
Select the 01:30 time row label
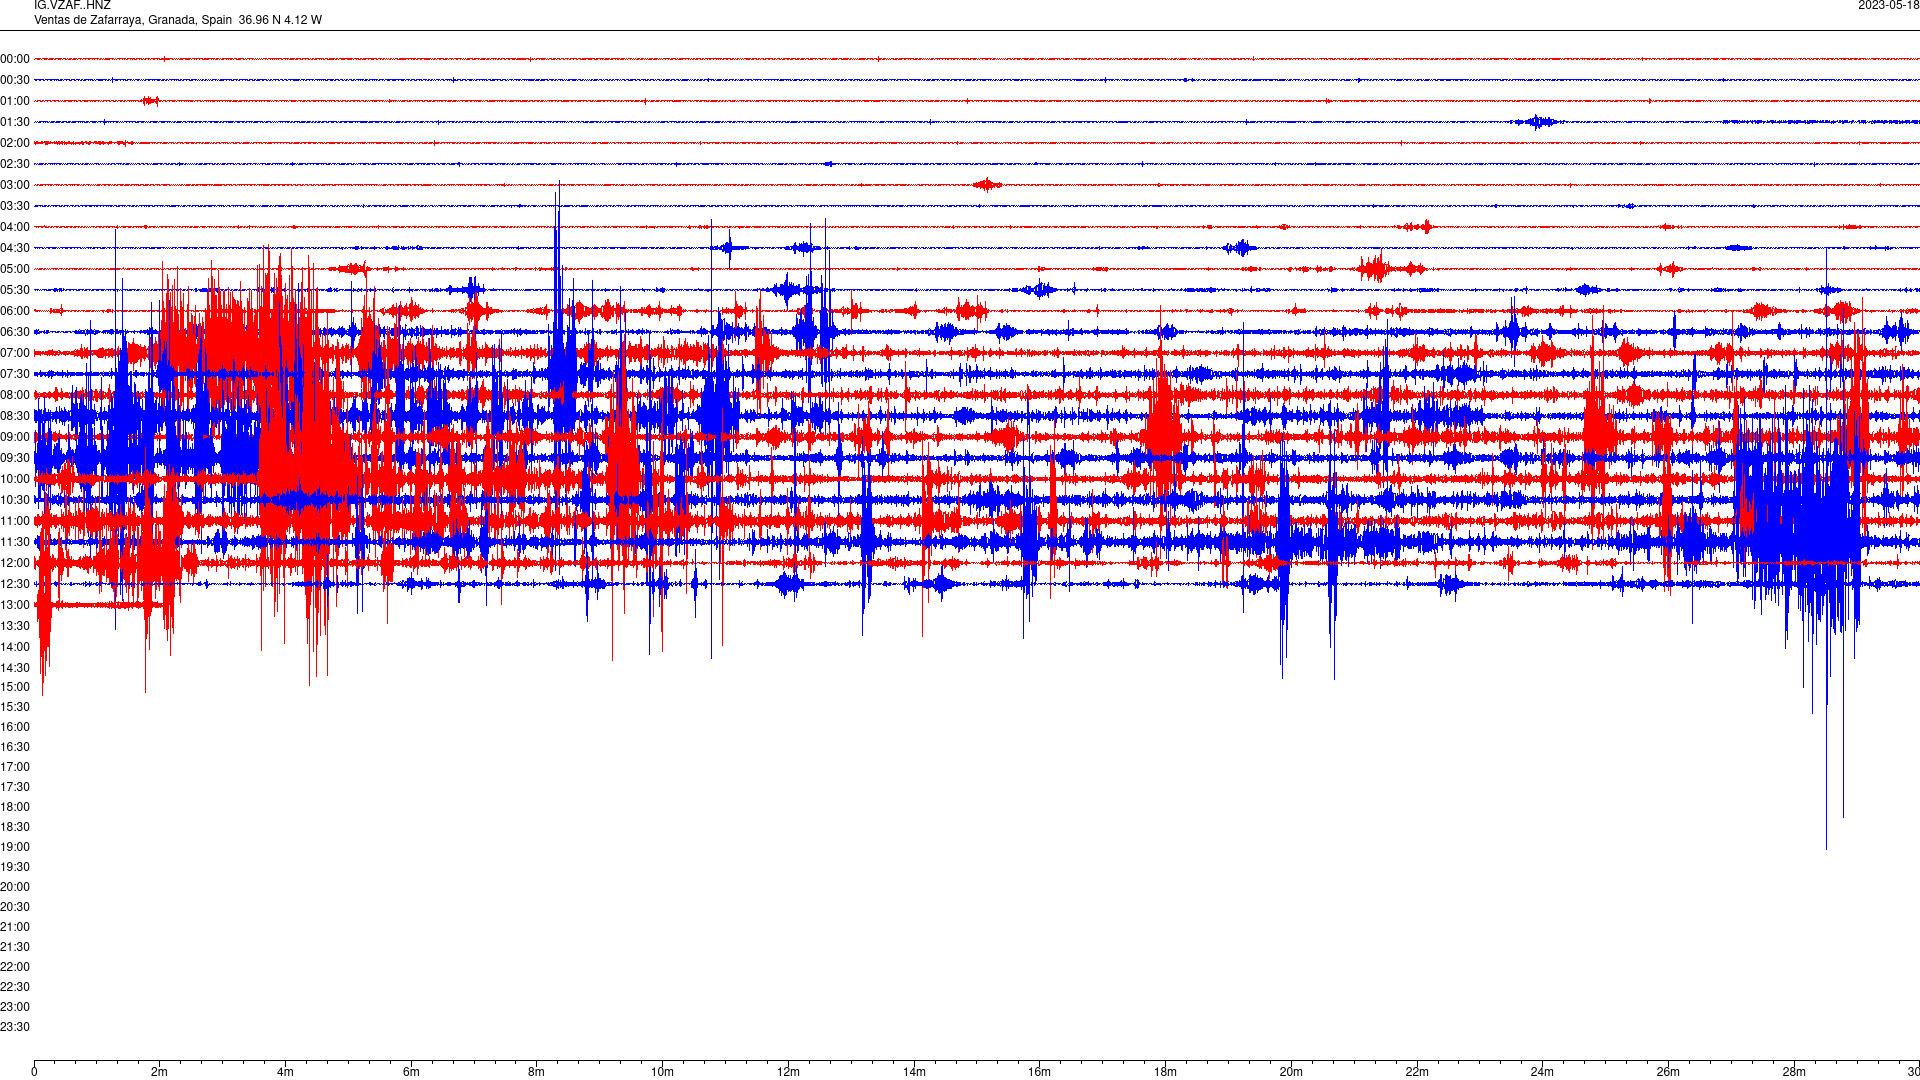click(x=15, y=122)
